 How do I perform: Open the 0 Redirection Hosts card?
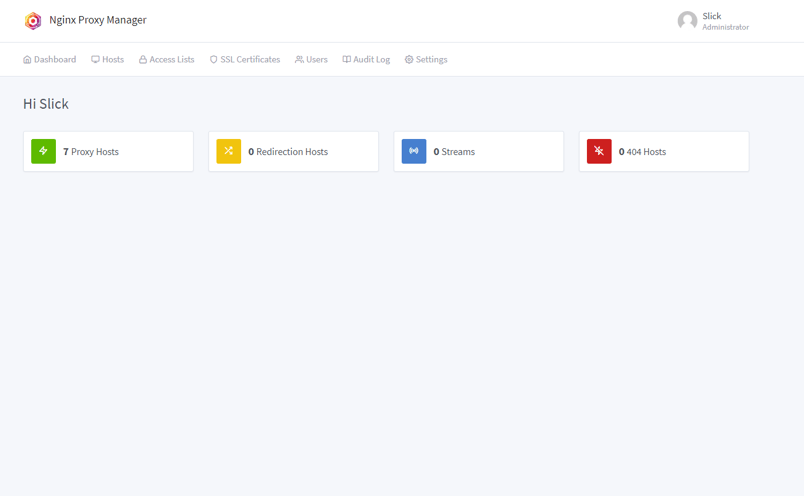pos(294,151)
